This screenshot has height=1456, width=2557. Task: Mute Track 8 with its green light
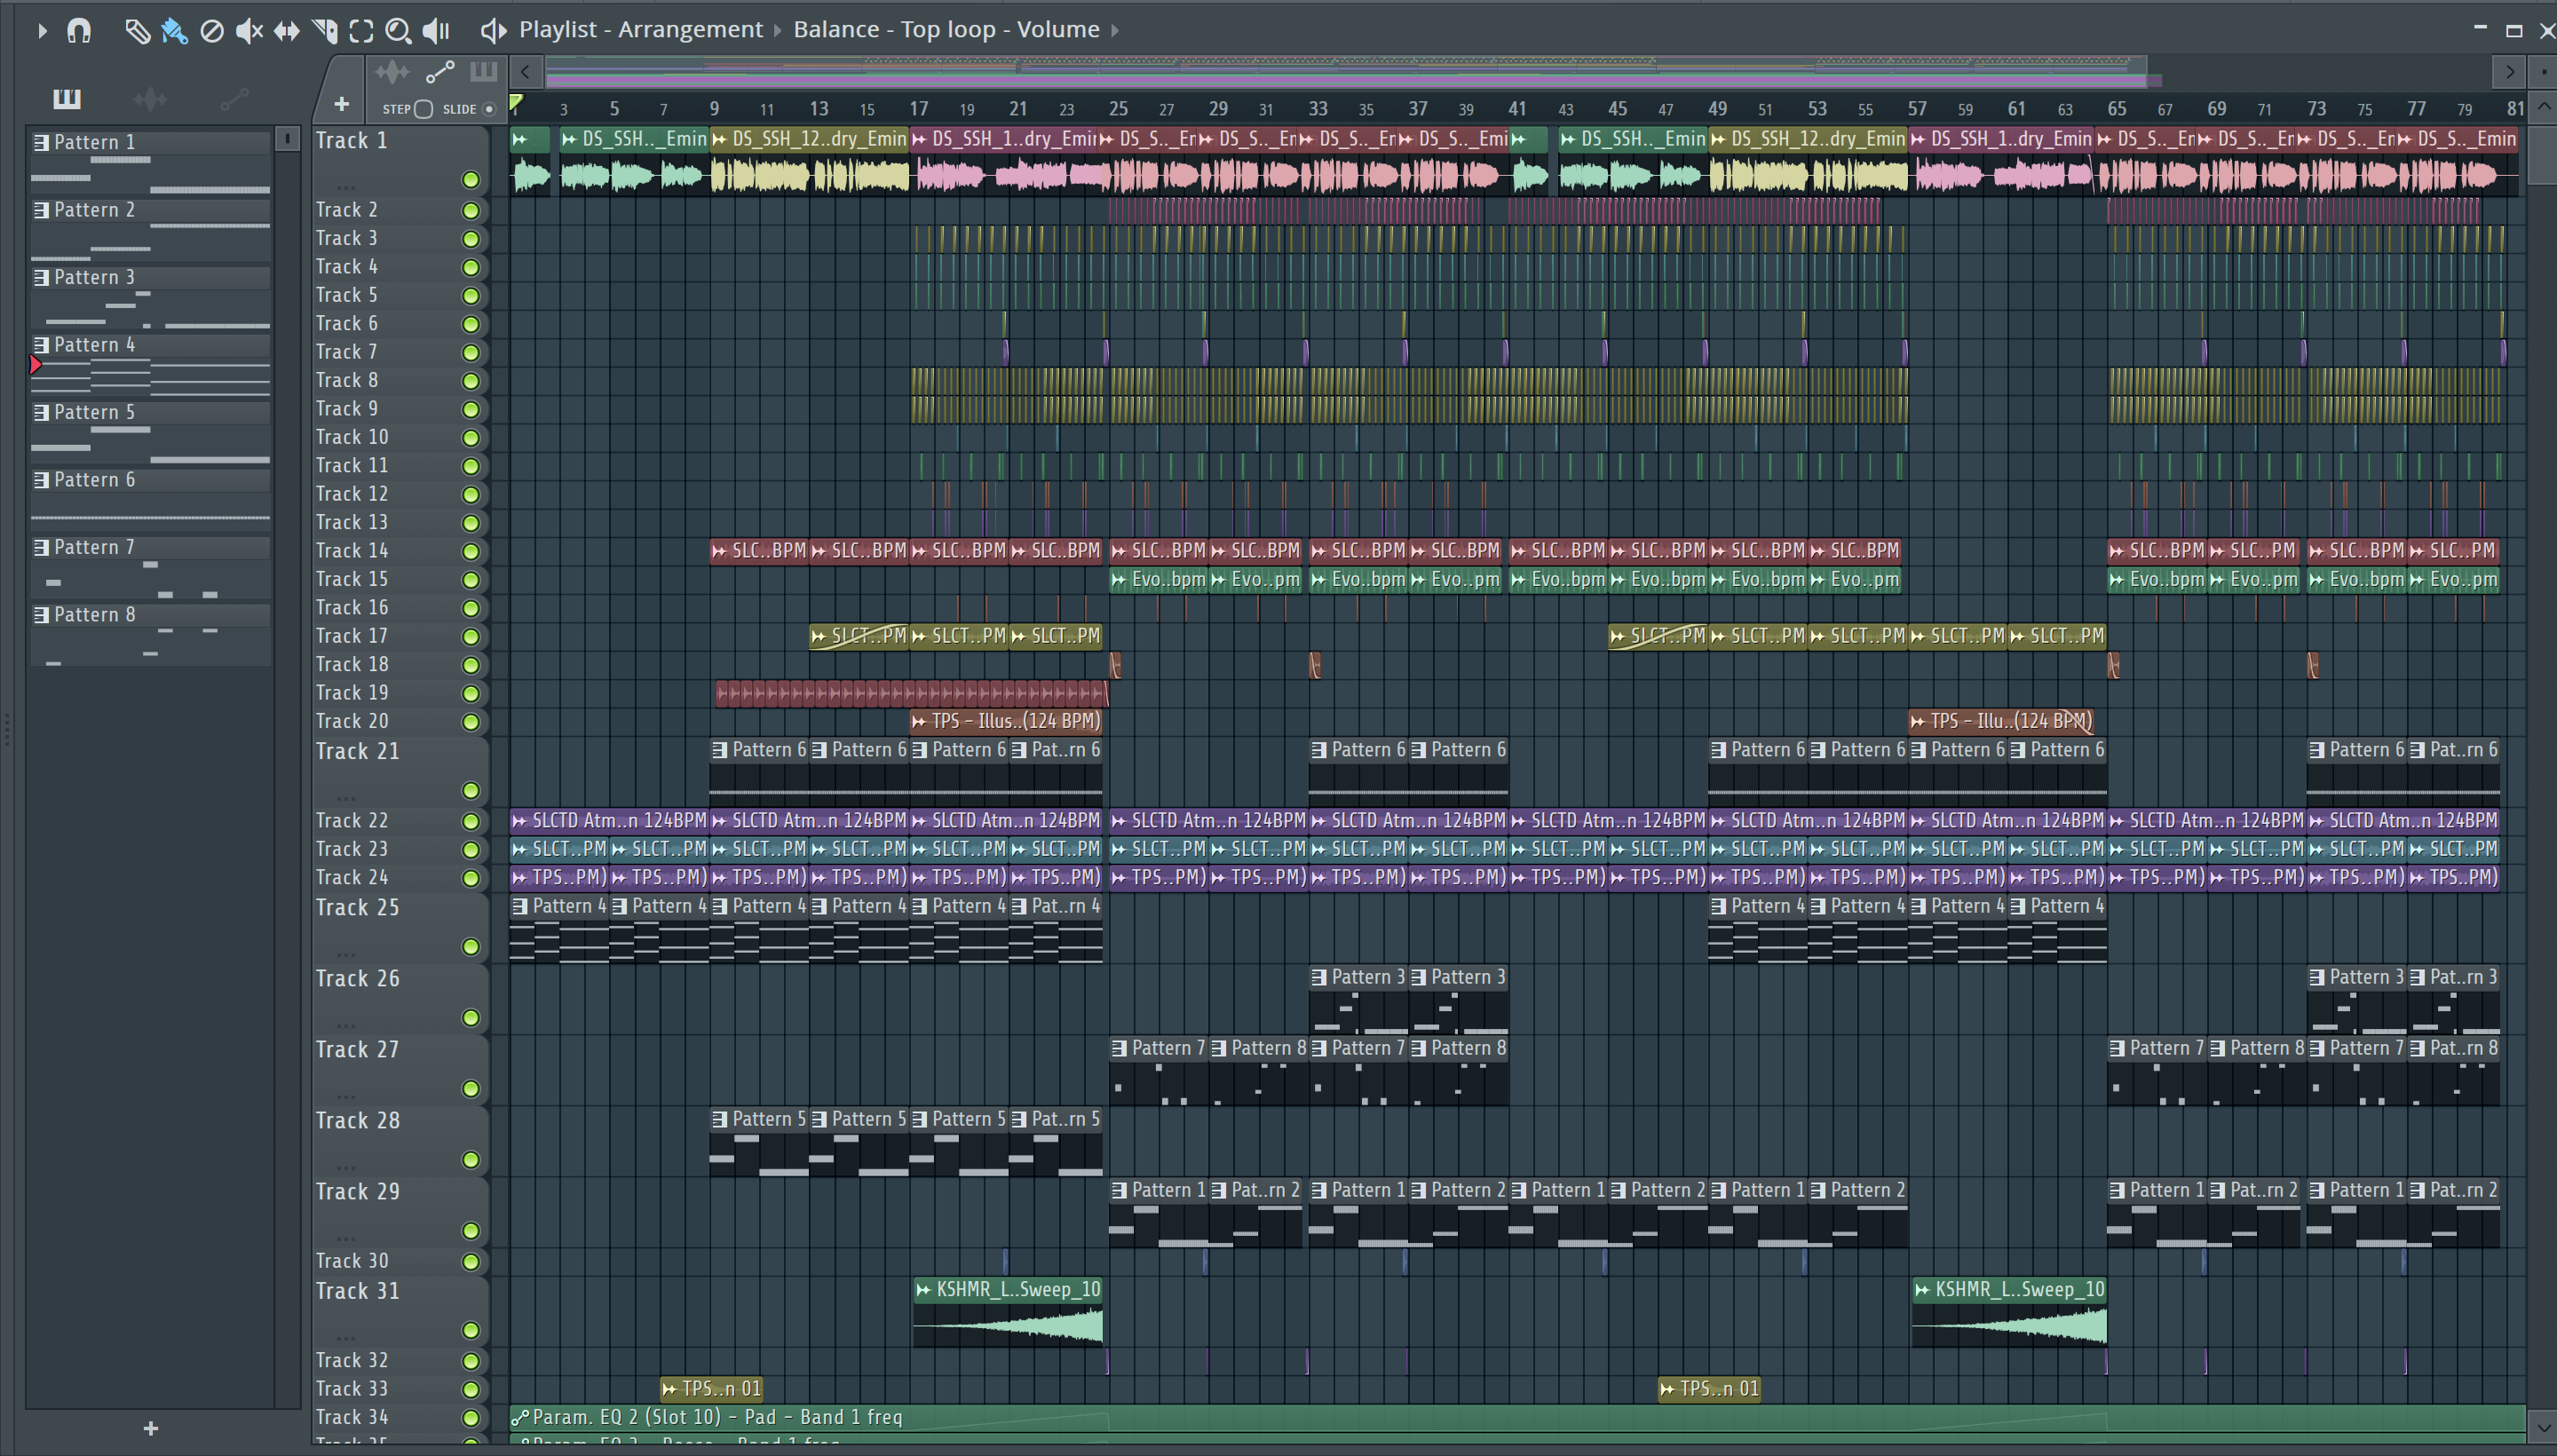click(470, 381)
